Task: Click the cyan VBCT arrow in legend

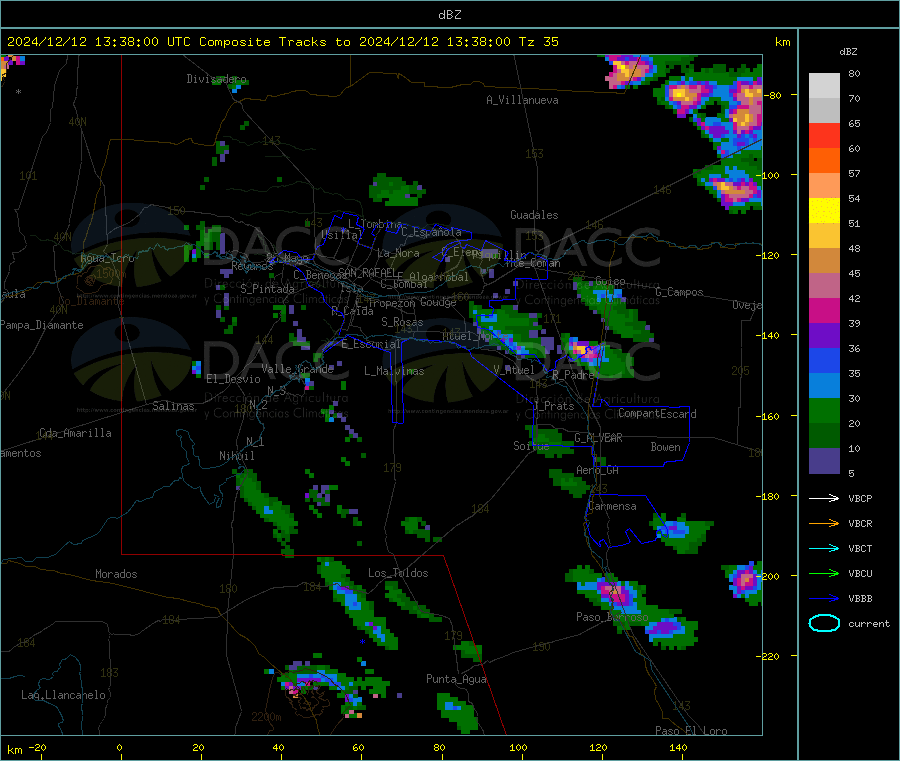Action: [824, 549]
